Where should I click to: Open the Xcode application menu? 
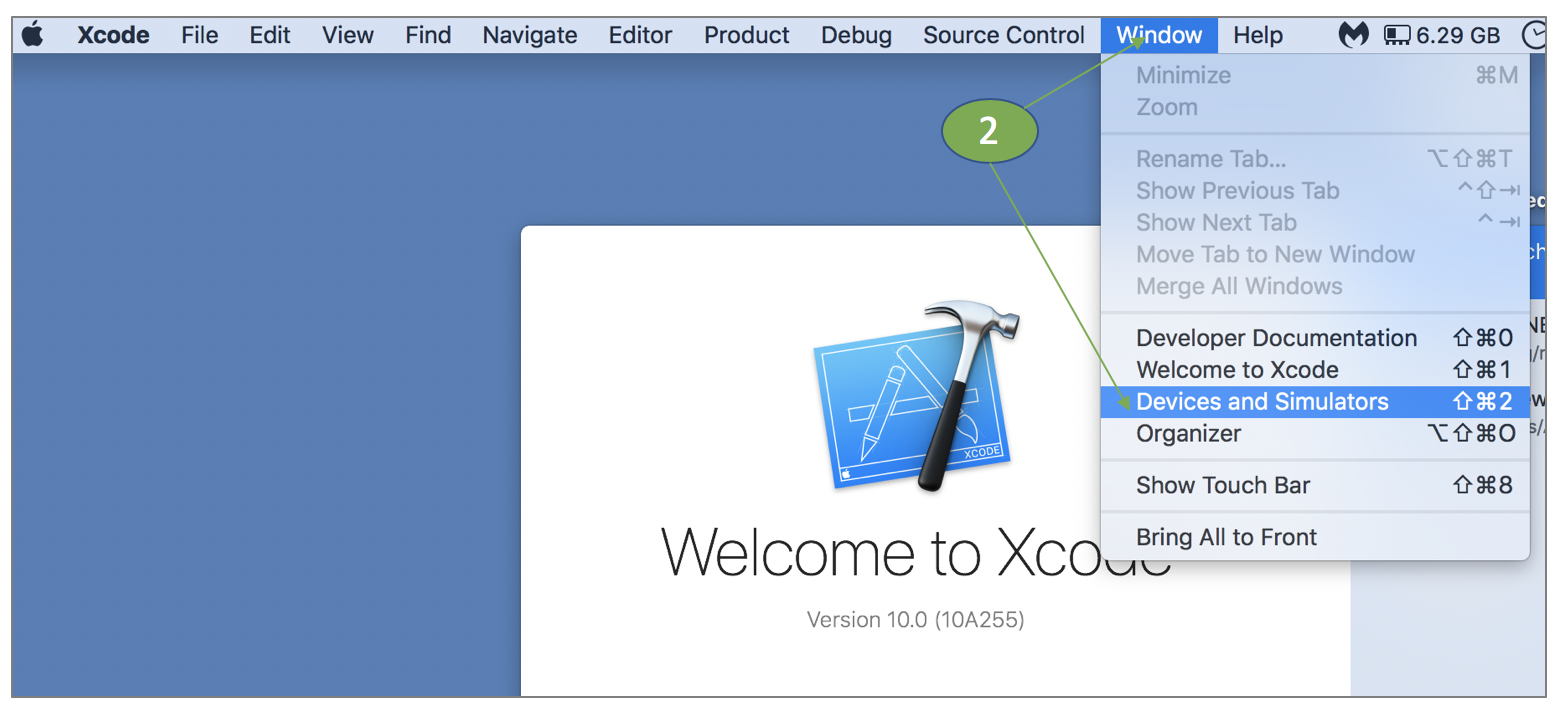coord(113,35)
